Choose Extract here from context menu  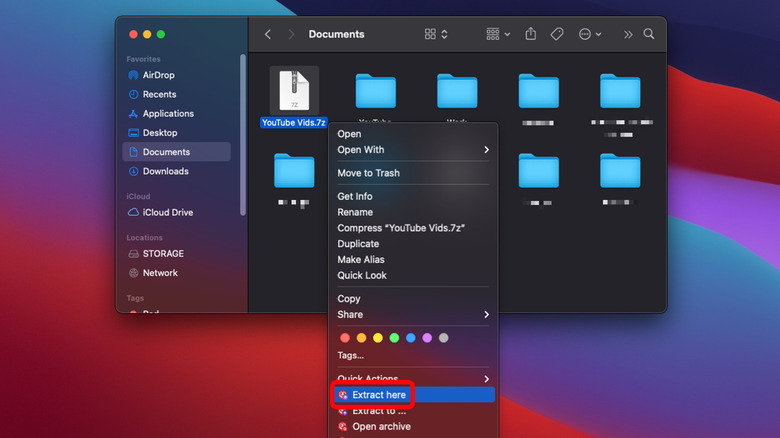tap(379, 395)
